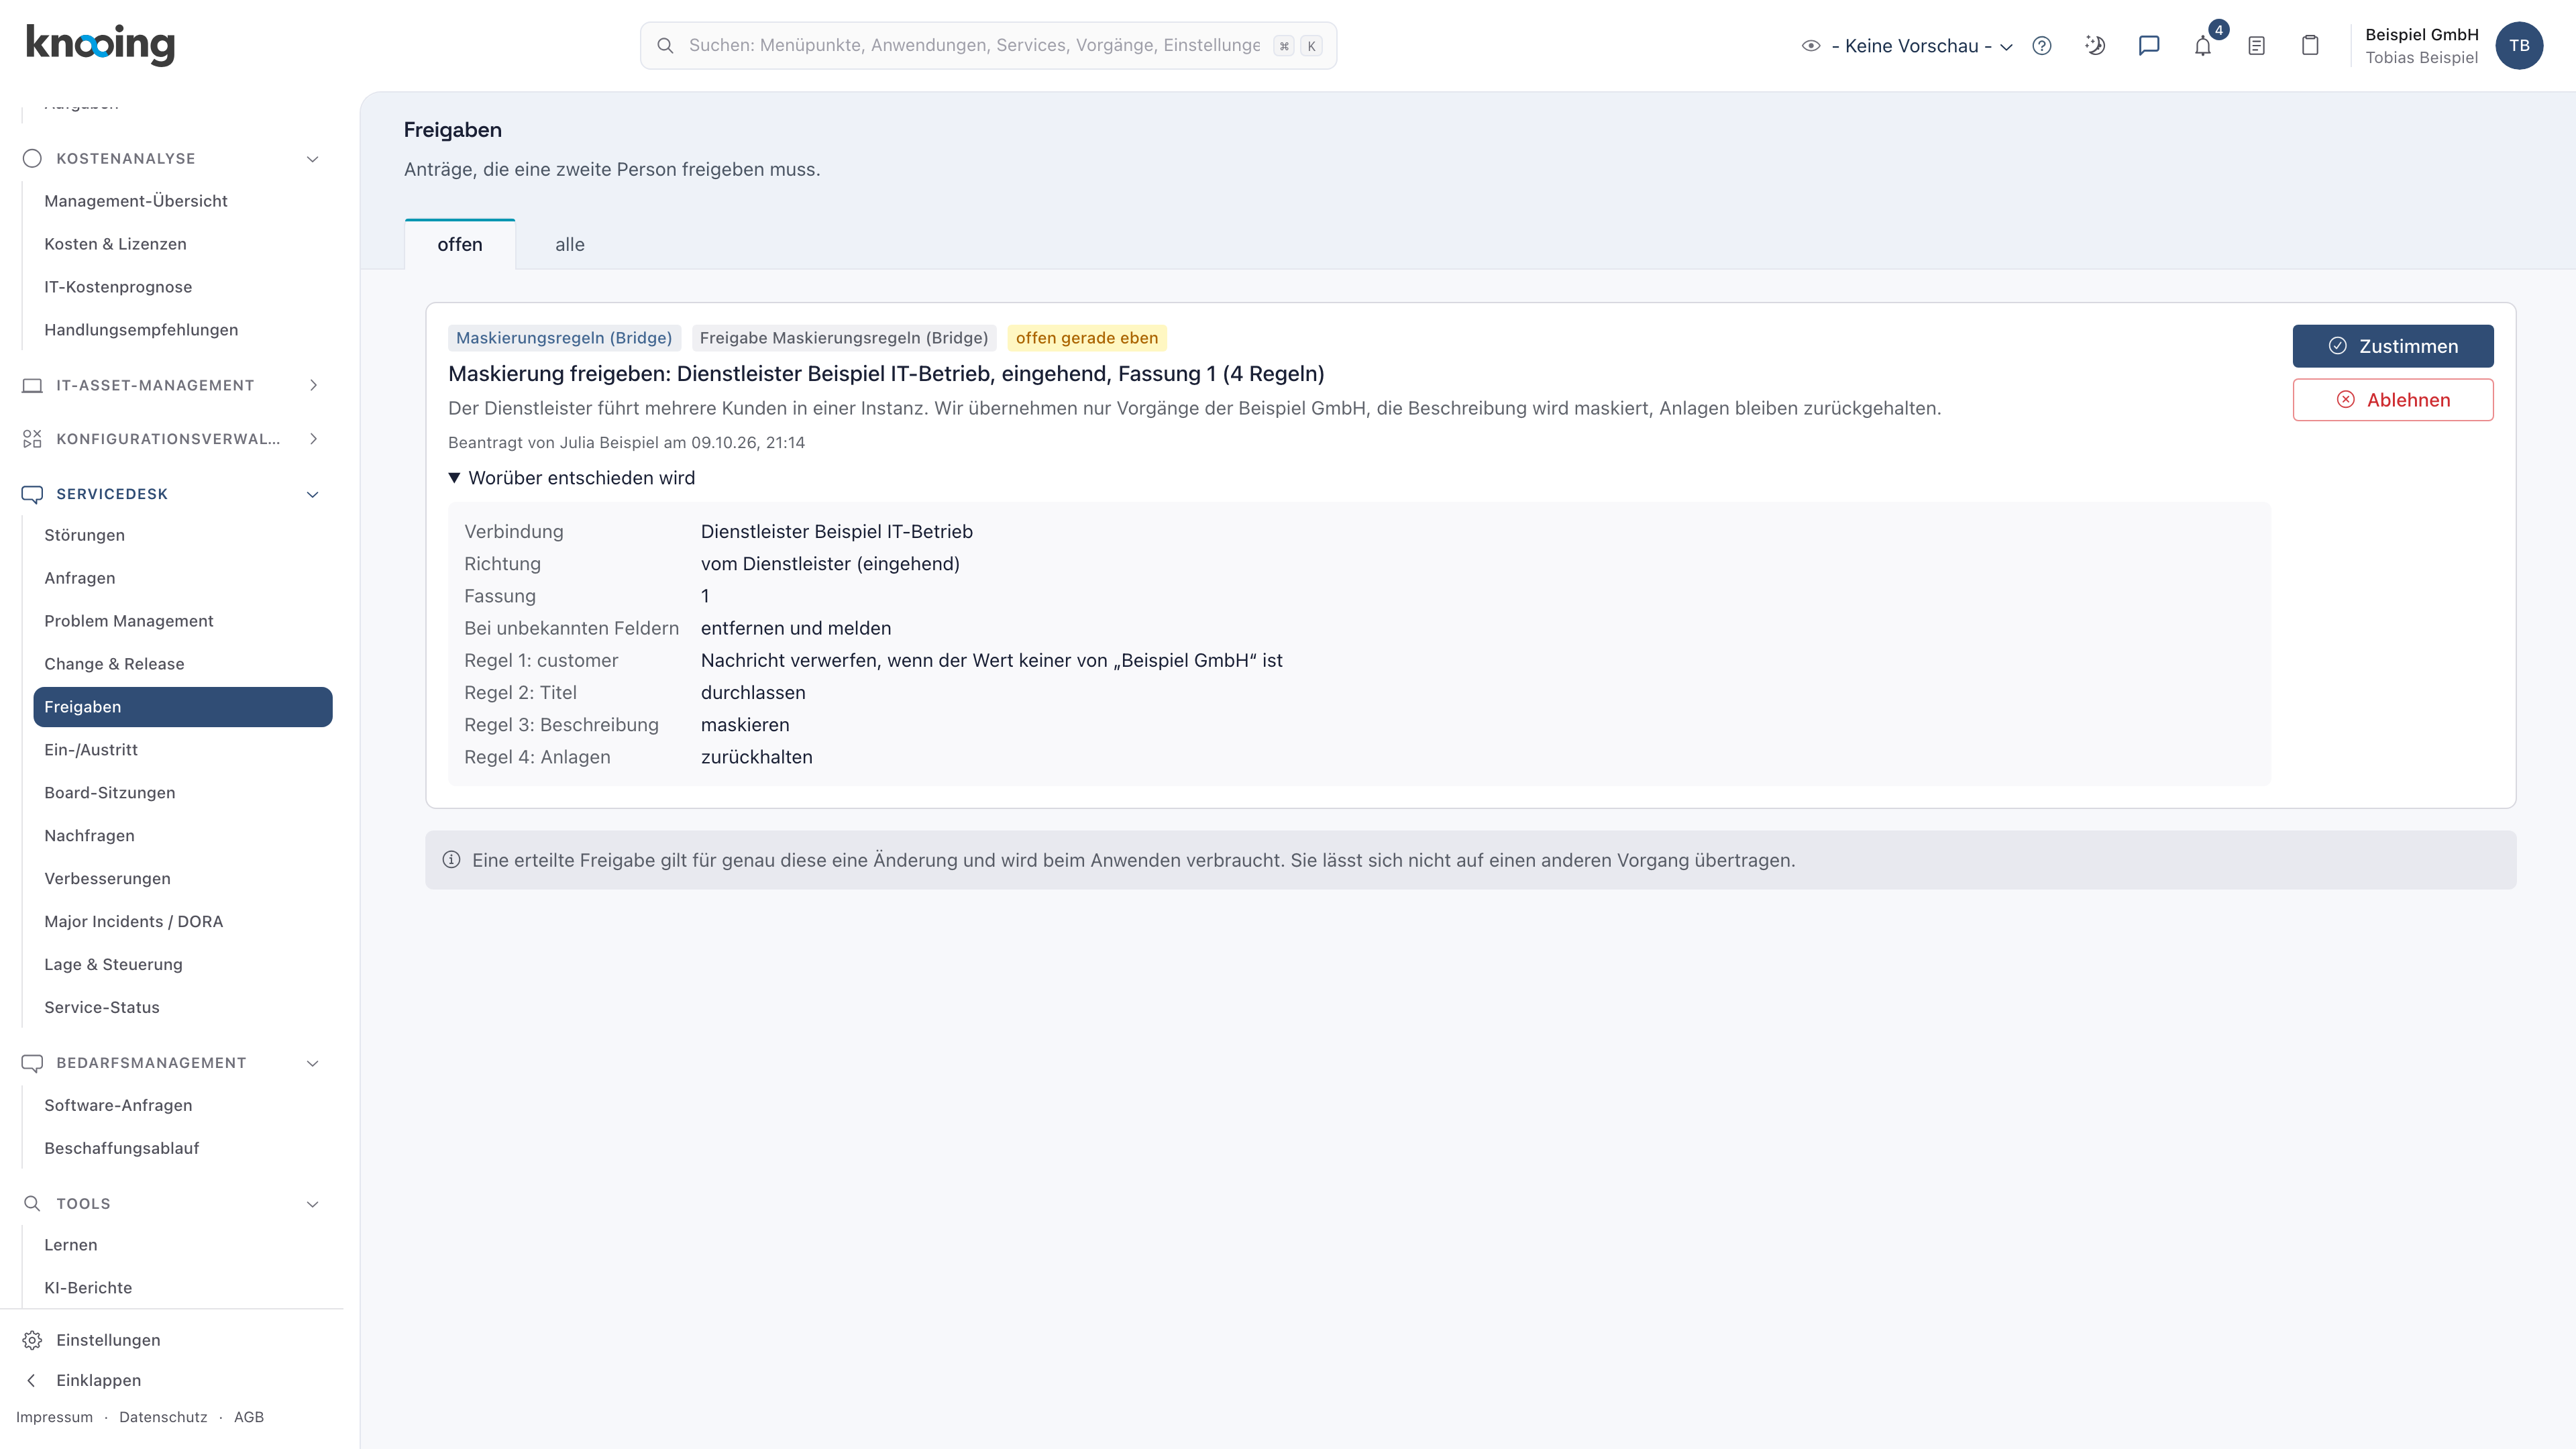The height and width of the screenshot is (1449, 2576).
Task: Switch to the alle tab
Action: (570, 245)
